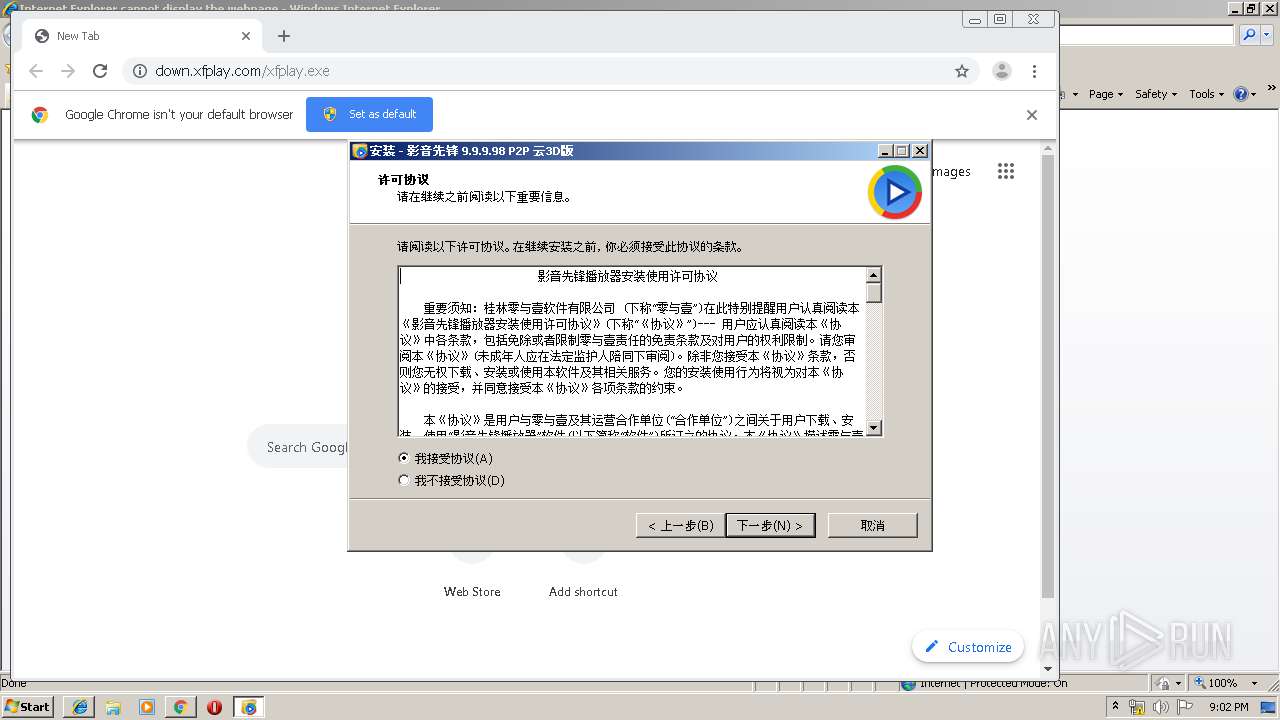Maximize the Chrome window
Screen dimensions: 1280x720
[x=1000, y=19]
